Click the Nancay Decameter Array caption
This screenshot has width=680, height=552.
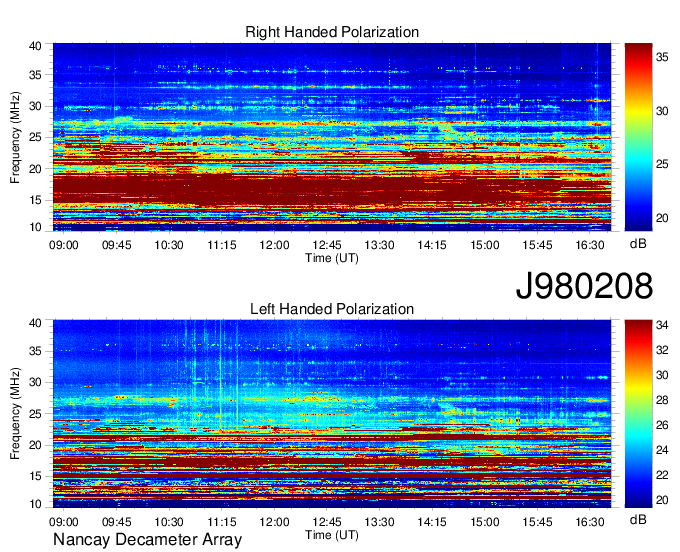point(147,540)
